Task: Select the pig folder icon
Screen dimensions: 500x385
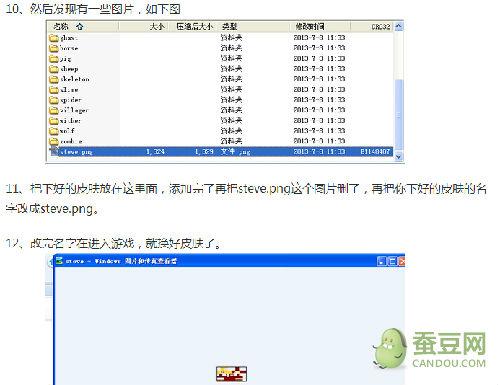Action: tap(54, 59)
